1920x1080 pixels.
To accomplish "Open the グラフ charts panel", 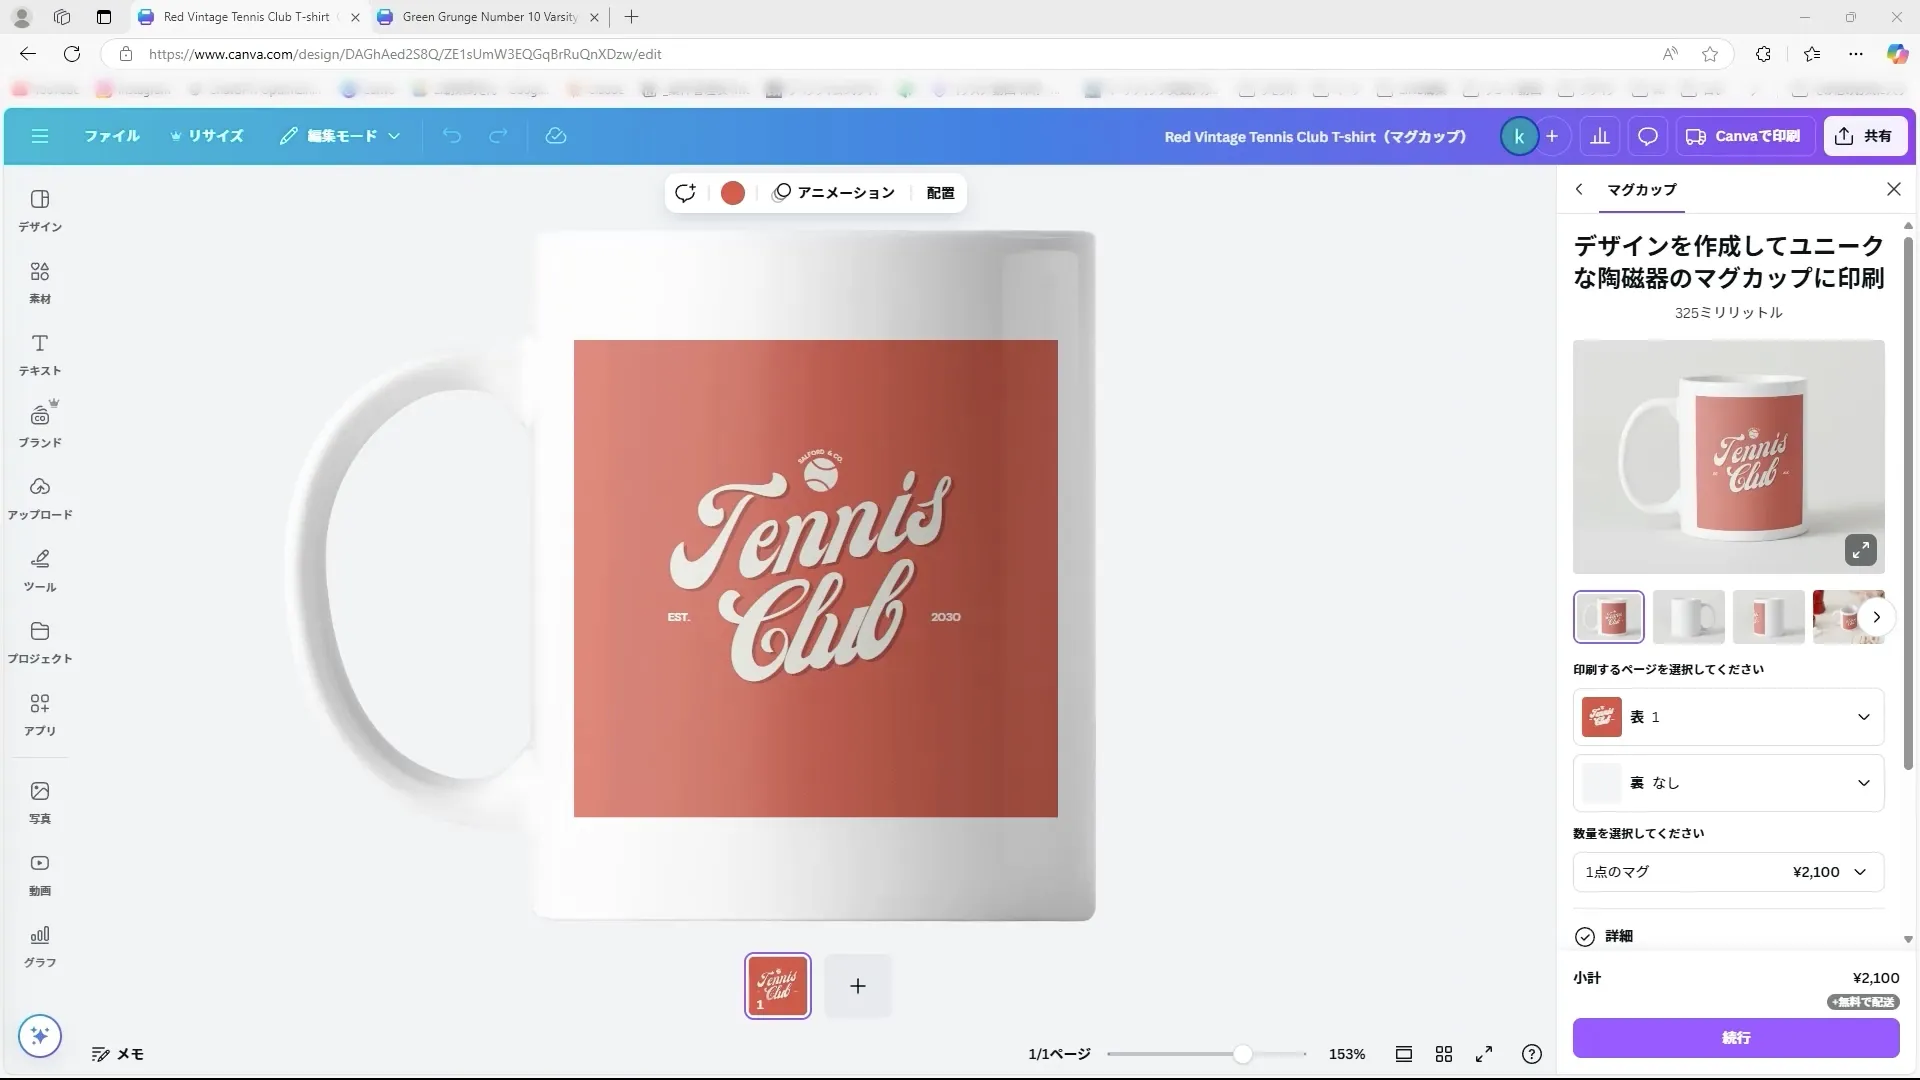I will point(39,946).
